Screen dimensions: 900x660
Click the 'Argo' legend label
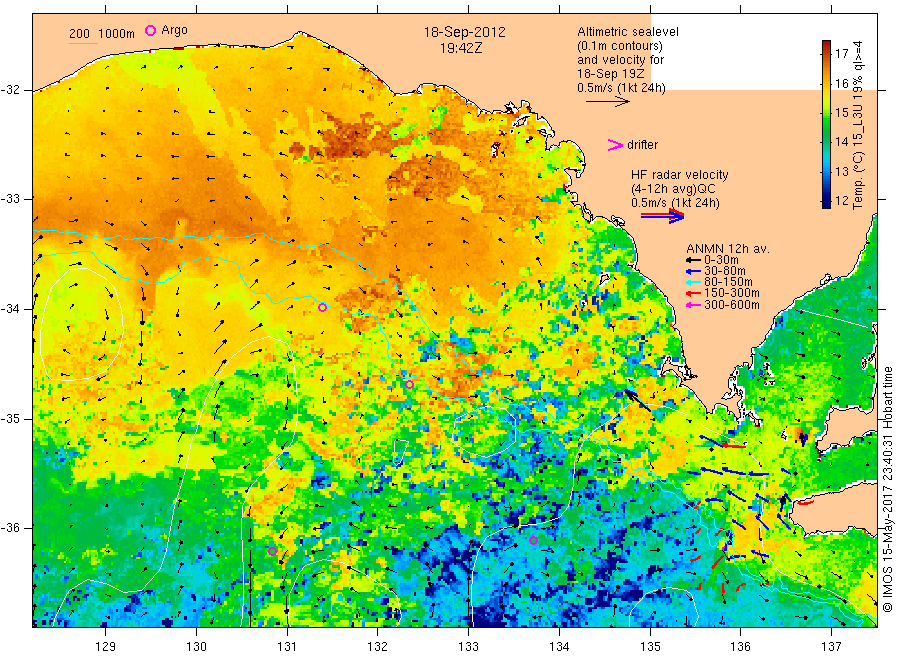click(x=174, y=30)
